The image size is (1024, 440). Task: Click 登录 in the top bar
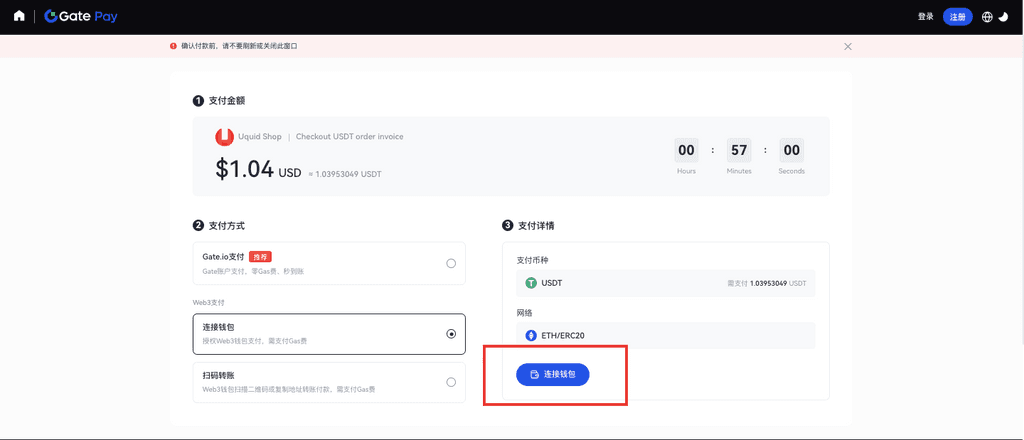925,17
